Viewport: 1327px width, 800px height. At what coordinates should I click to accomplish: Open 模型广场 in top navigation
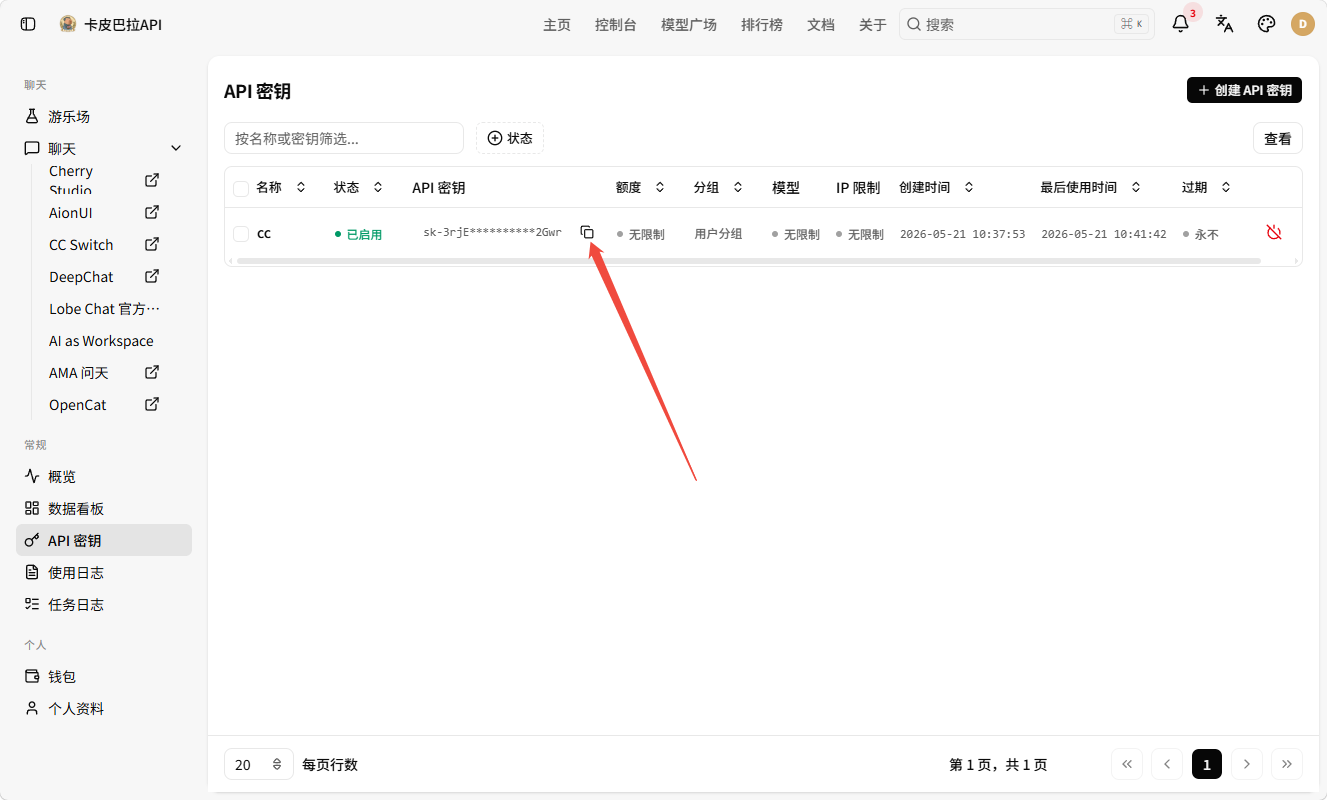689,25
